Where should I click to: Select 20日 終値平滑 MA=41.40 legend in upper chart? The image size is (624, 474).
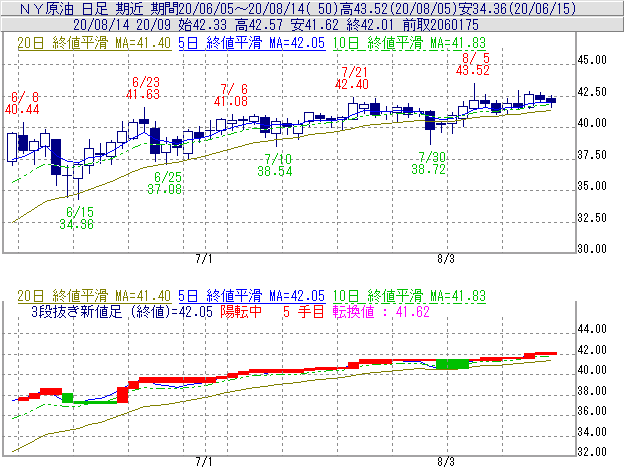click(x=94, y=43)
